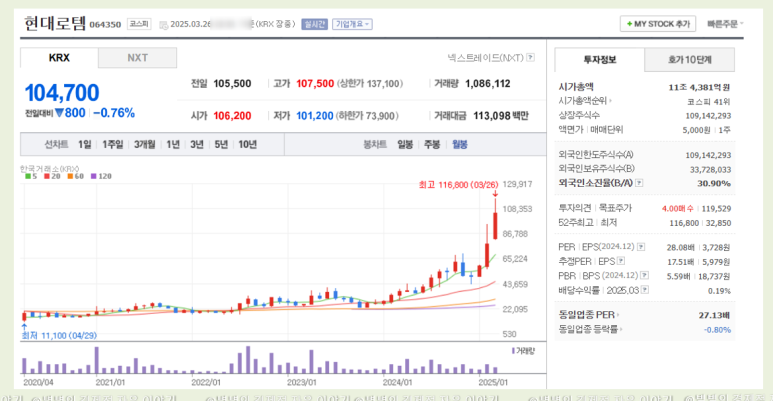Click the 현대로템 stock title
The image size is (773, 401).
tap(55, 23)
